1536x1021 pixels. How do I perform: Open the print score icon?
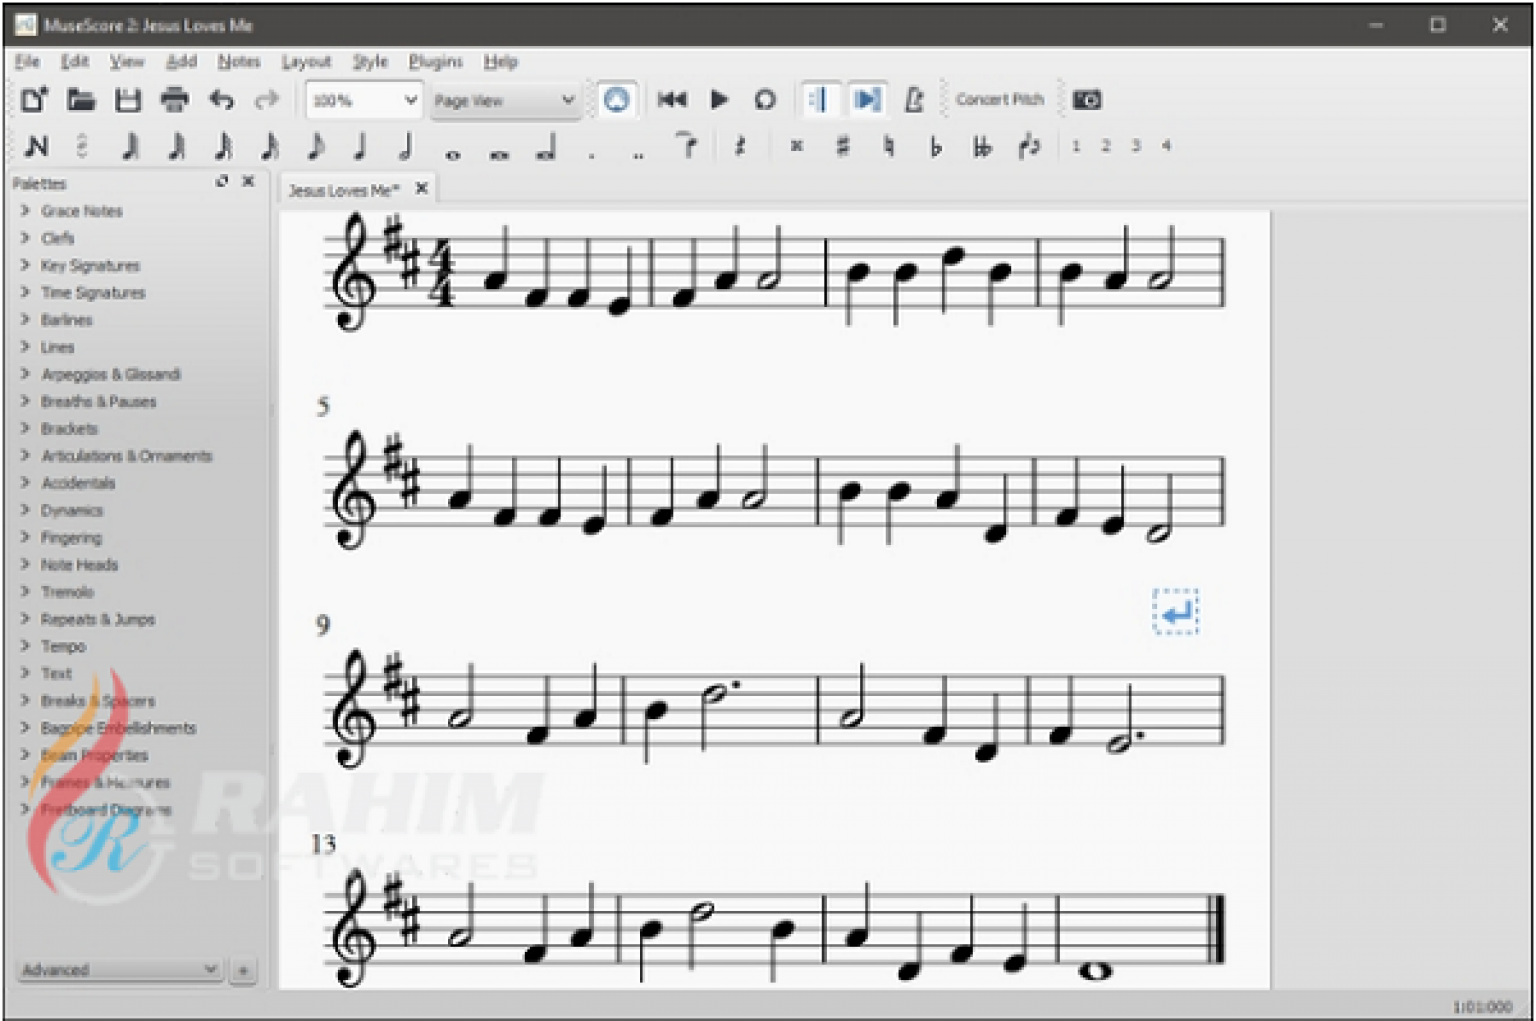click(x=176, y=99)
